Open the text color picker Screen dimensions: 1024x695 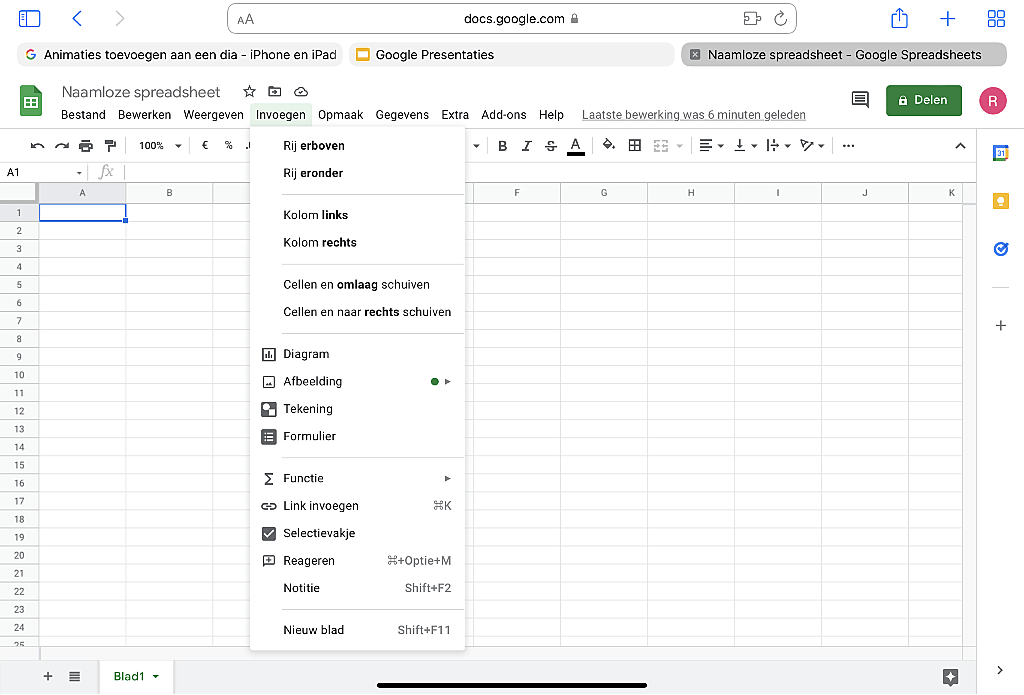coord(575,146)
